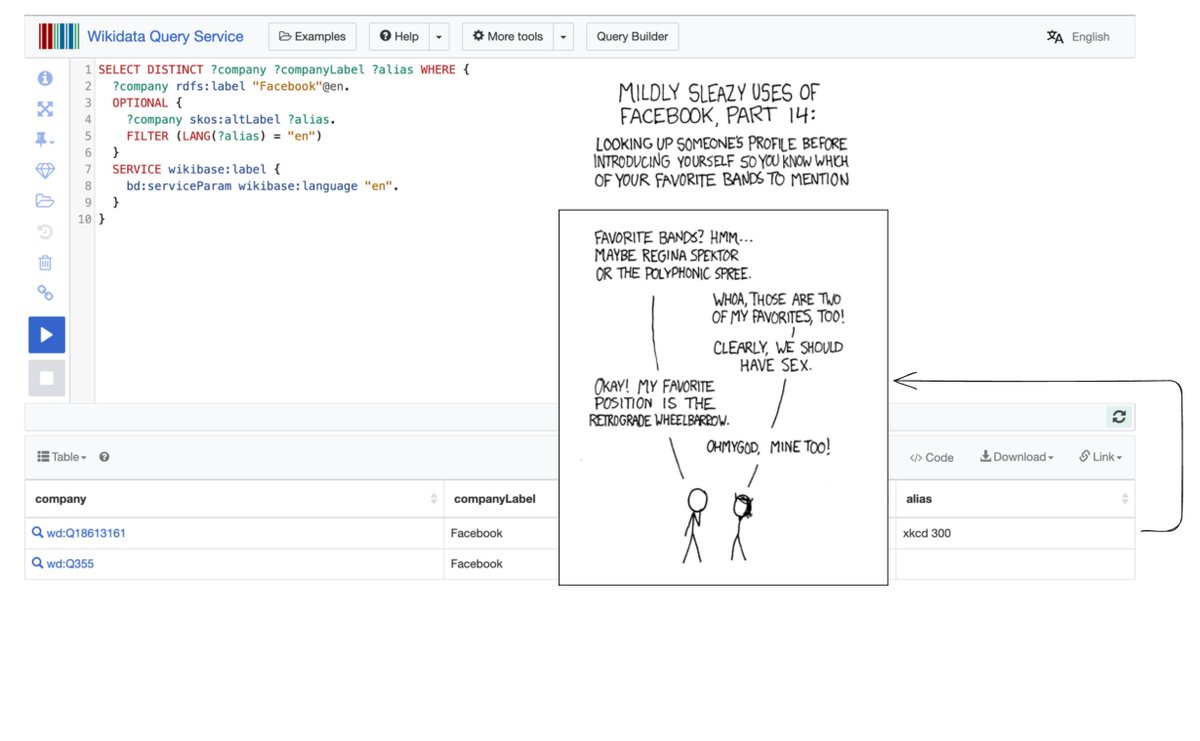The width and height of the screenshot is (1200, 741).
Task: Sort by the companyLabel column header
Action: point(501,498)
